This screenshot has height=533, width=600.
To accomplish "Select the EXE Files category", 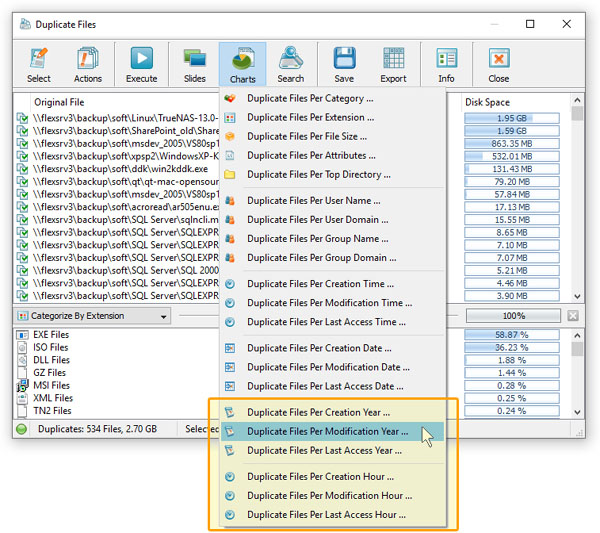I will pyautogui.click(x=51, y=335).
